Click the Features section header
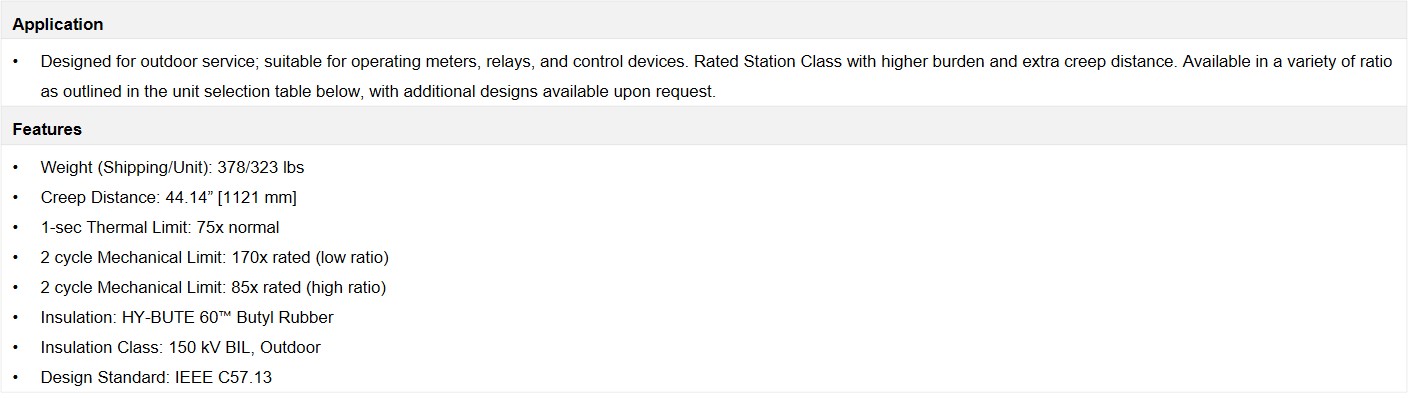Image resolution: width=1408 pixels, height=398 pixels. pos(47,129)
